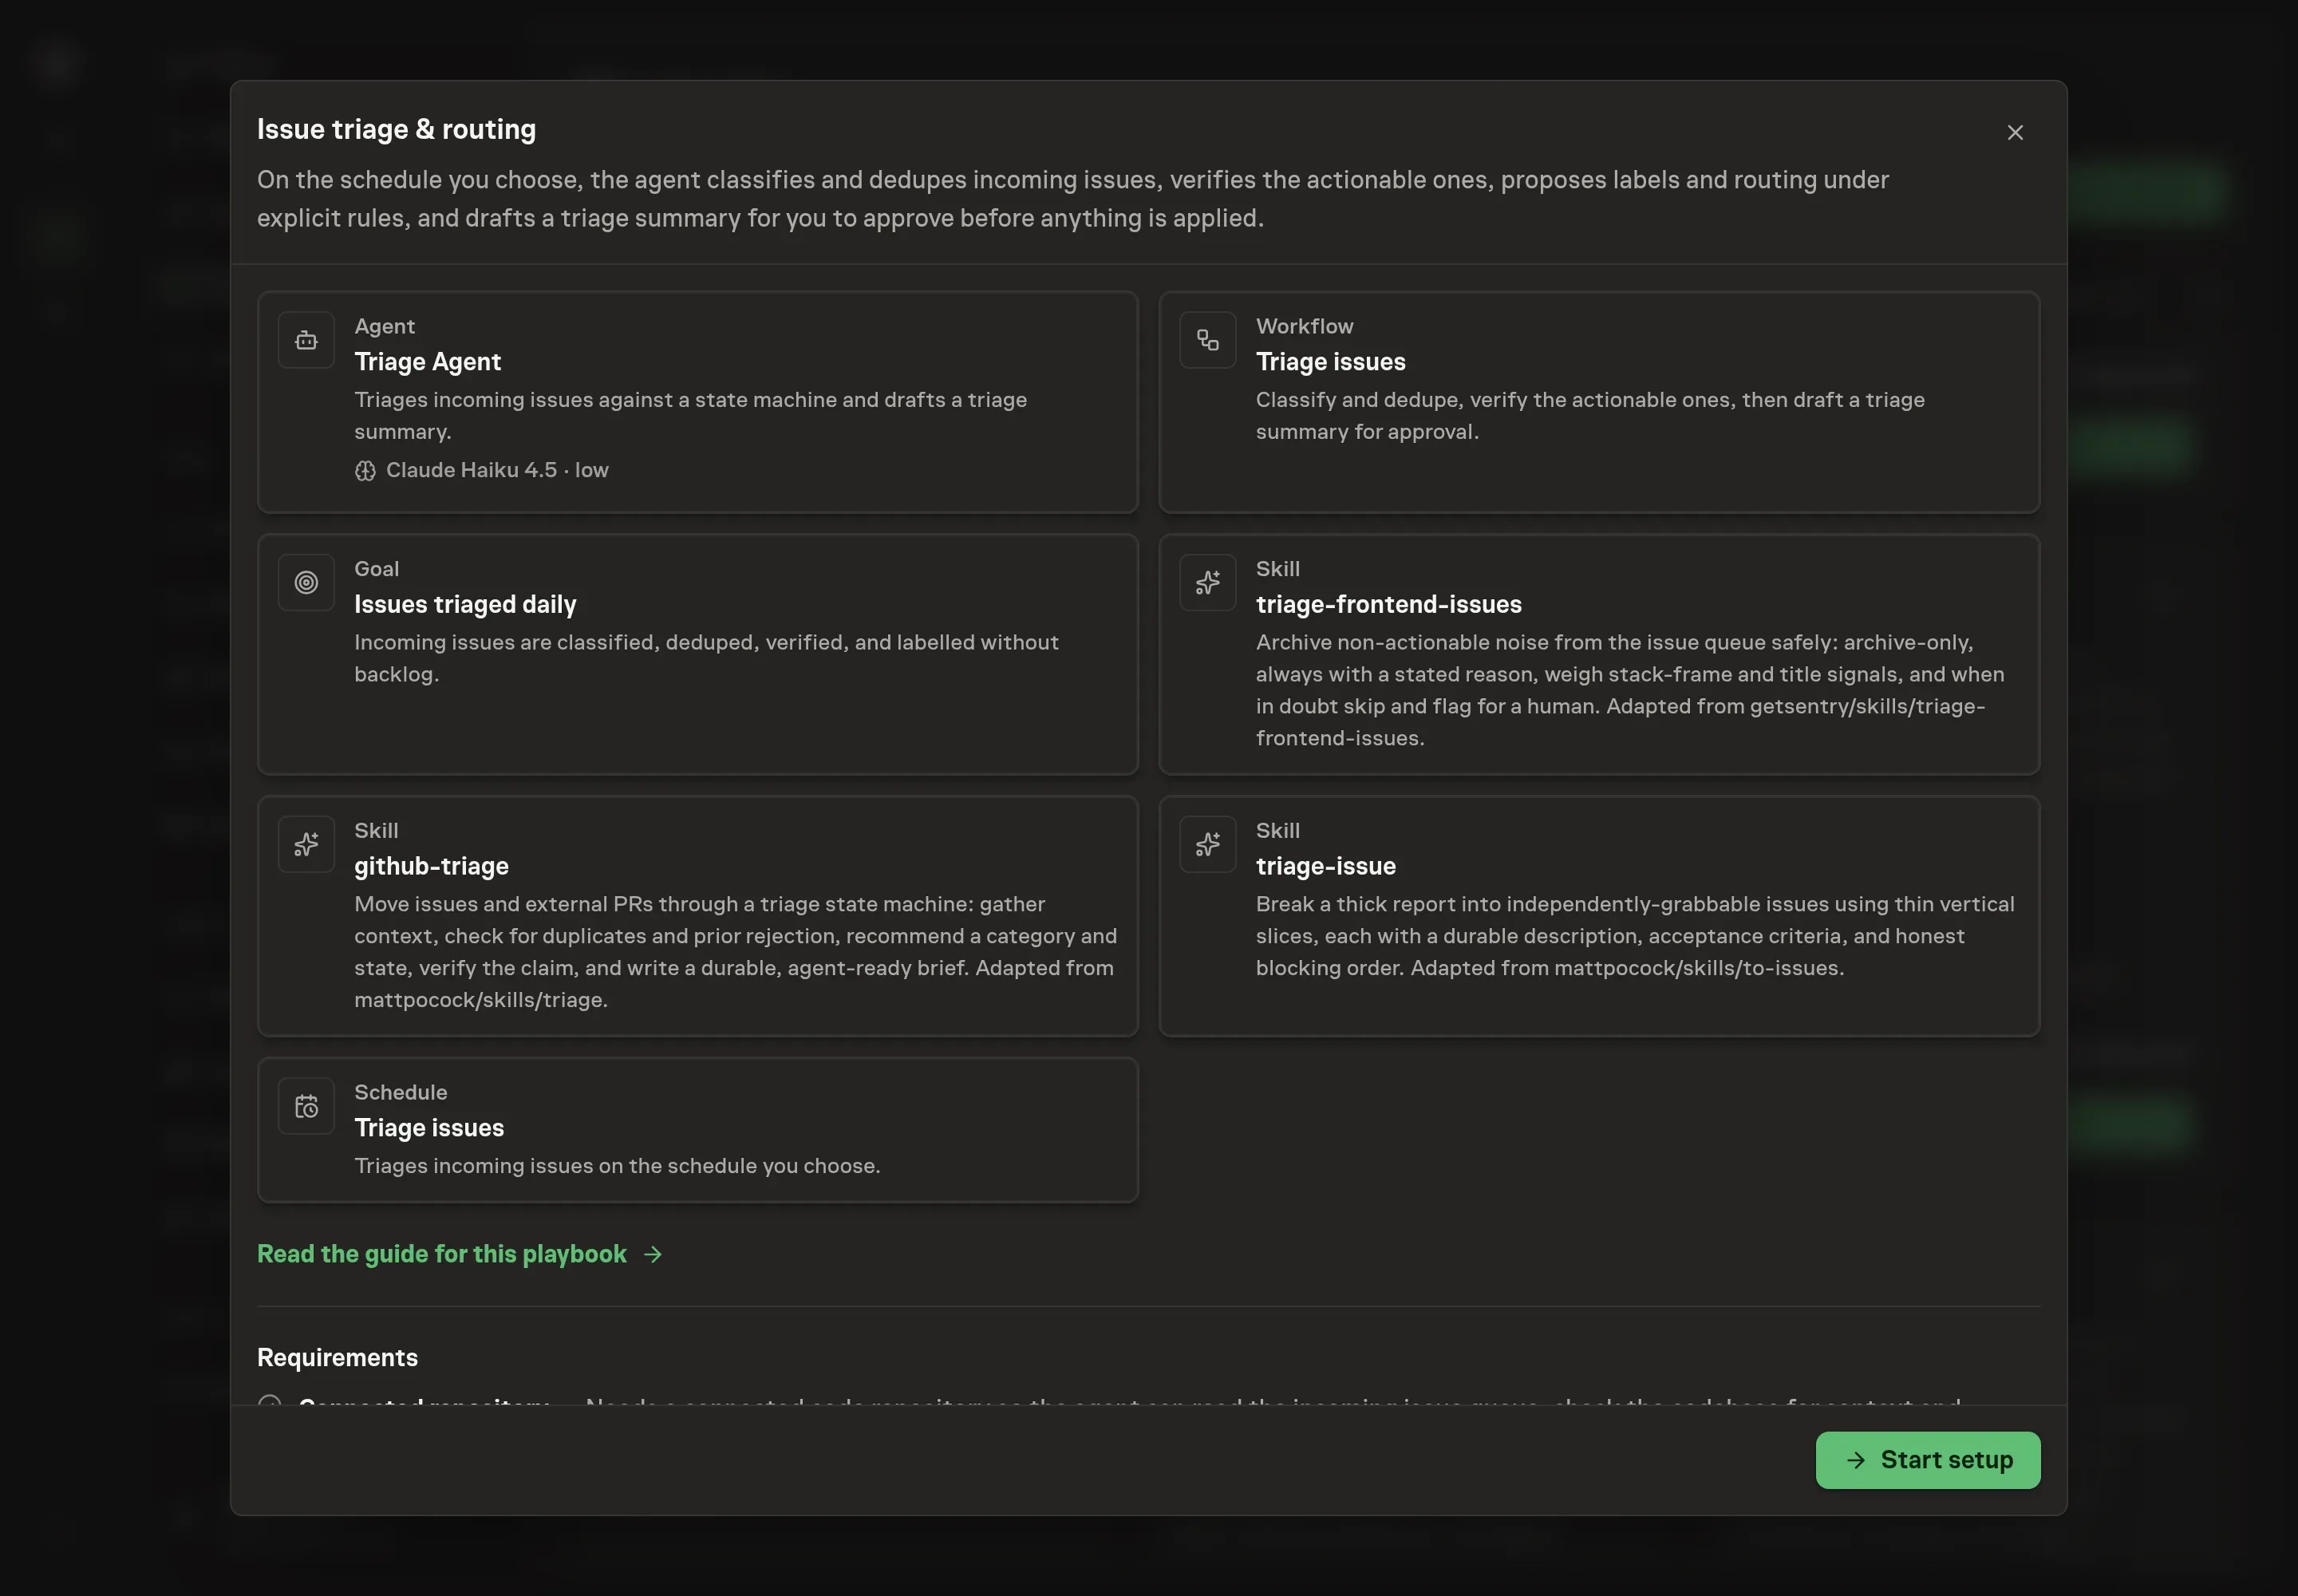Click the workflow icon on Triage issues workflow card

point(1207,340)
